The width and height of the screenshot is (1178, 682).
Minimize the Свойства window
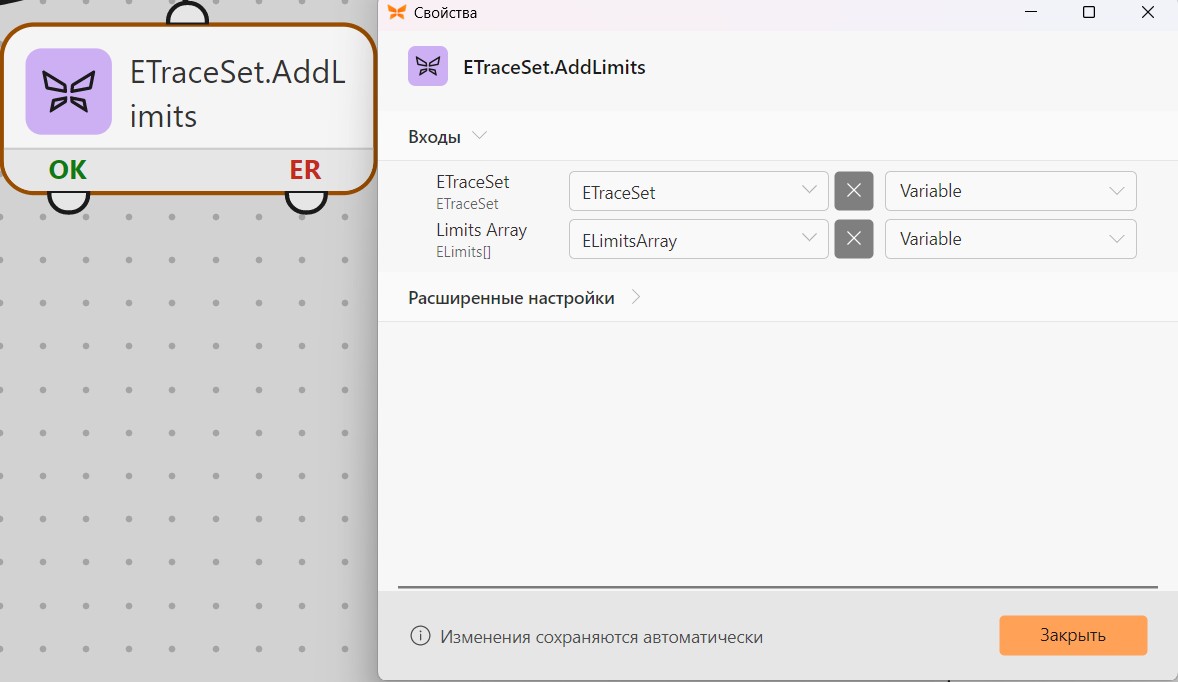1031,12
